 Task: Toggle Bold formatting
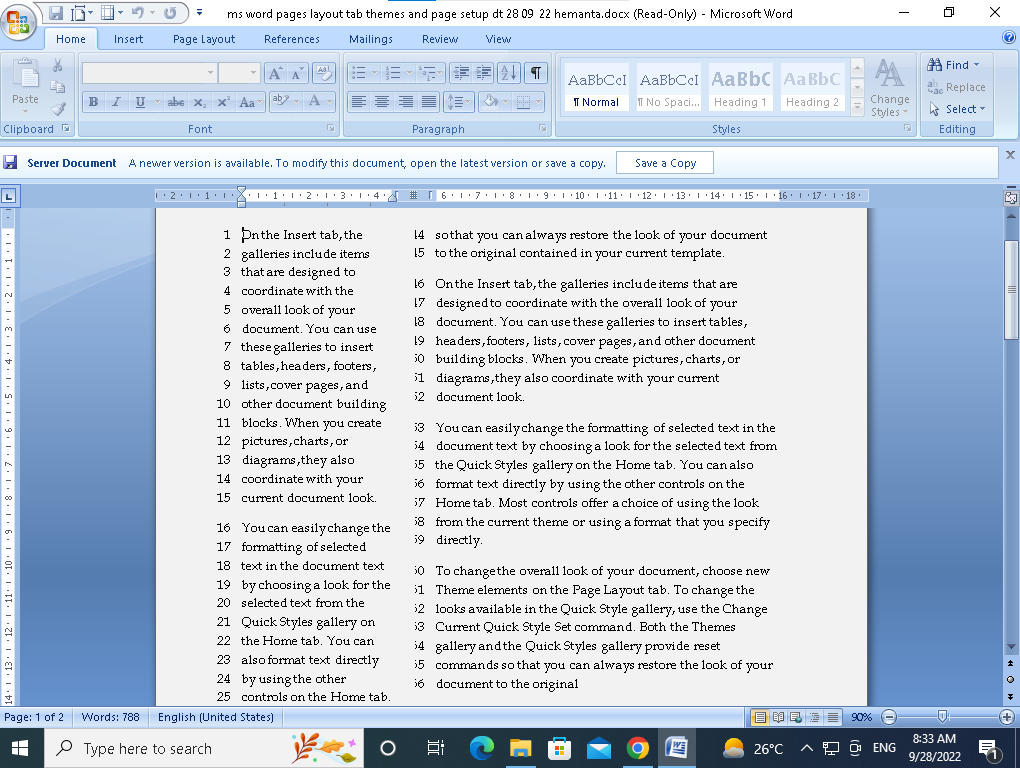pos(94,102)
